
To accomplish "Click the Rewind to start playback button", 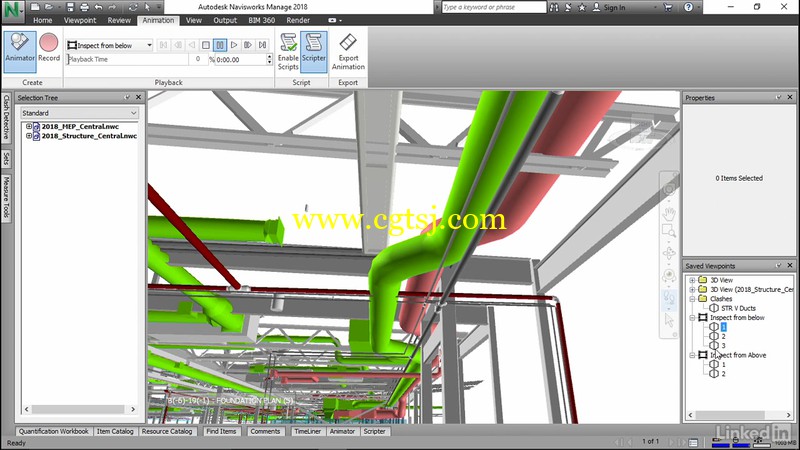I will [x=163, y=45].
